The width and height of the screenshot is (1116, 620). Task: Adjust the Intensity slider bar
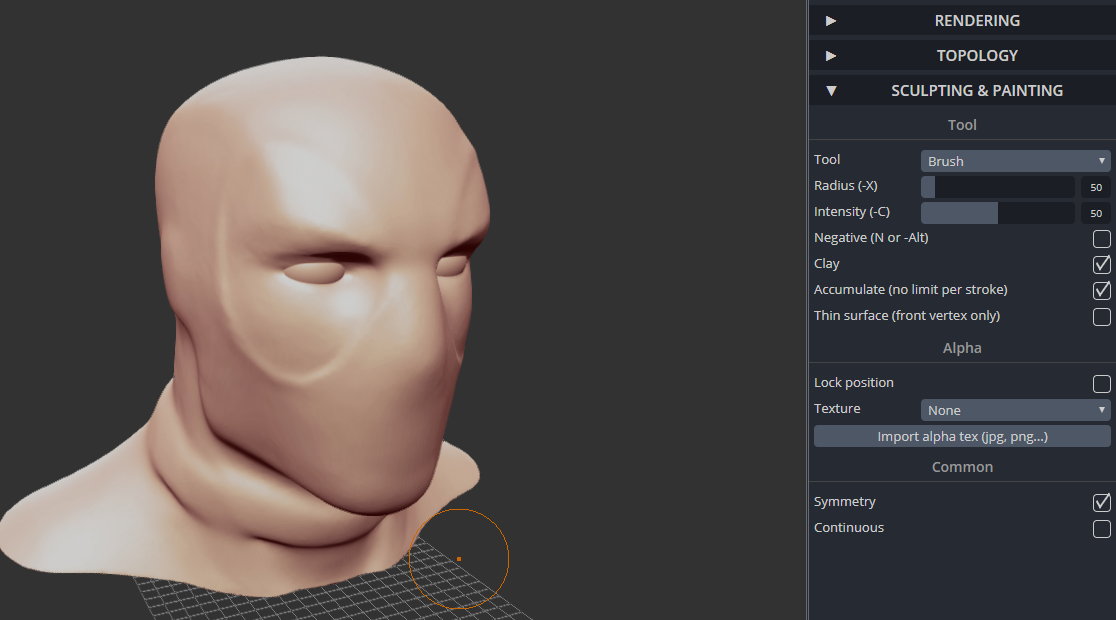coord(998,213)
